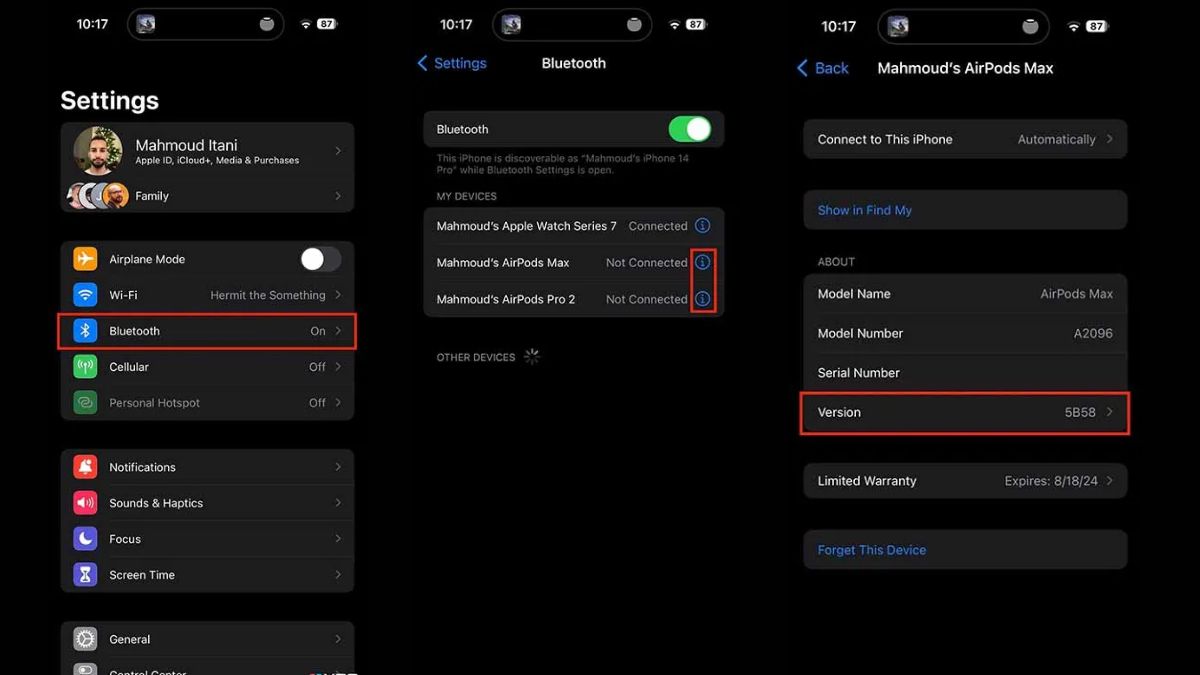Viewport: 1200px width, 675px height.
Task: Select Mahmoud's AirPods Pro 2 device row
Action: point(573,299)
